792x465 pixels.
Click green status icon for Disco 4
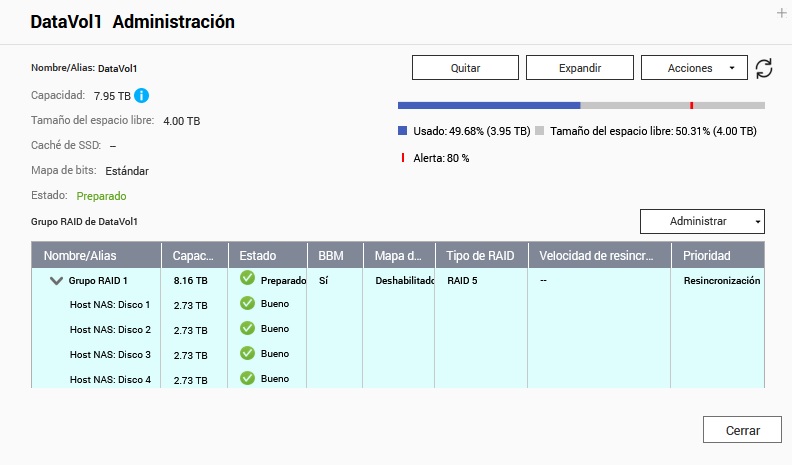[247, 378]
